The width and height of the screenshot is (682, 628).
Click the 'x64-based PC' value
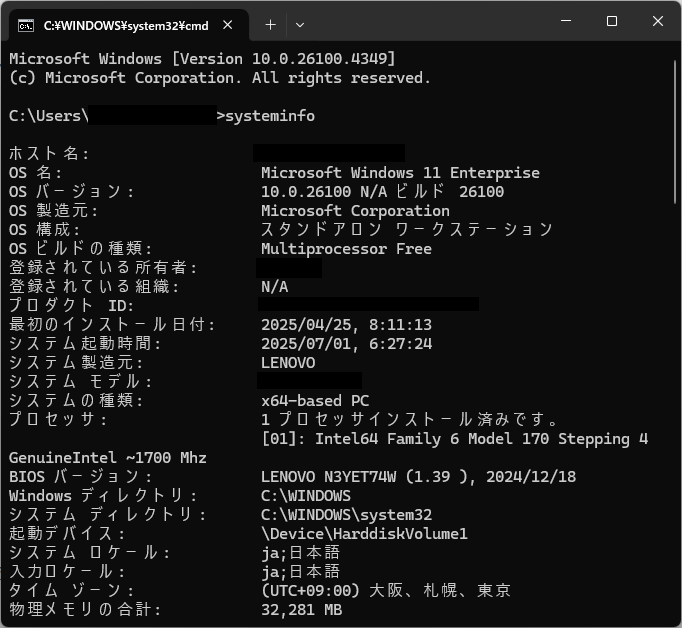click(x=315, y=401)
